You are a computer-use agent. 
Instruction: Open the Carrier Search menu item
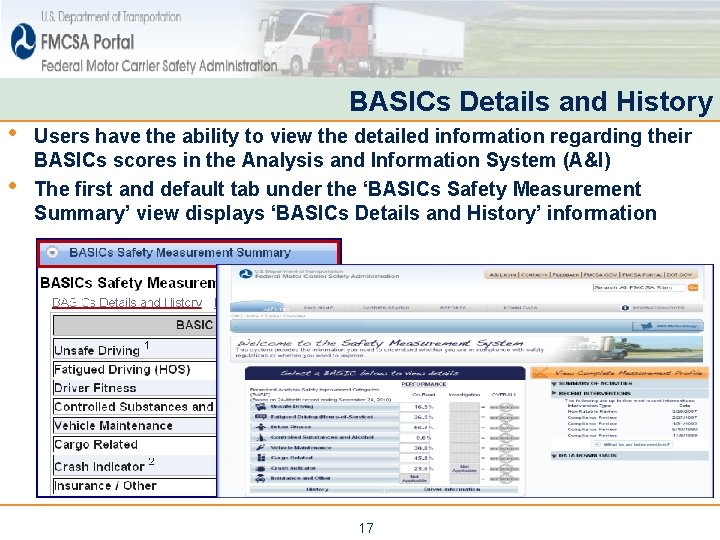[386, 308]
